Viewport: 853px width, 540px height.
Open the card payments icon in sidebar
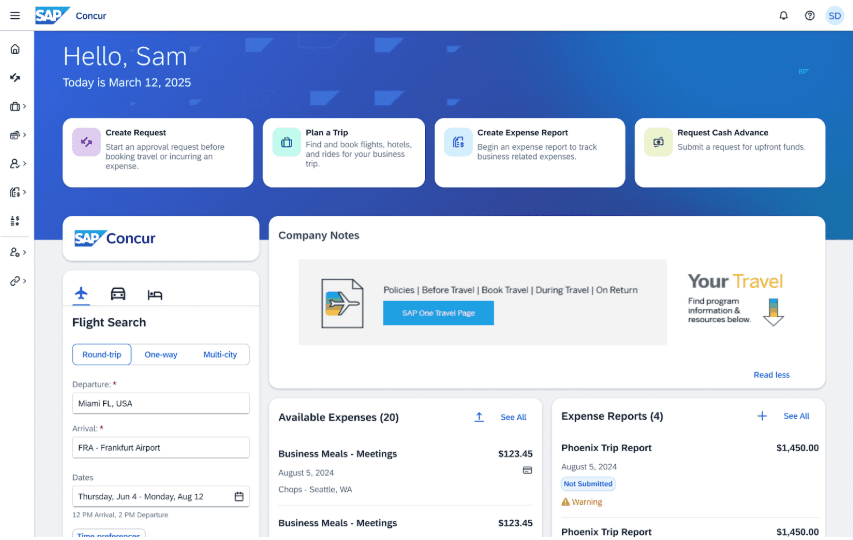pyautogui.click(x=15, y=135)
